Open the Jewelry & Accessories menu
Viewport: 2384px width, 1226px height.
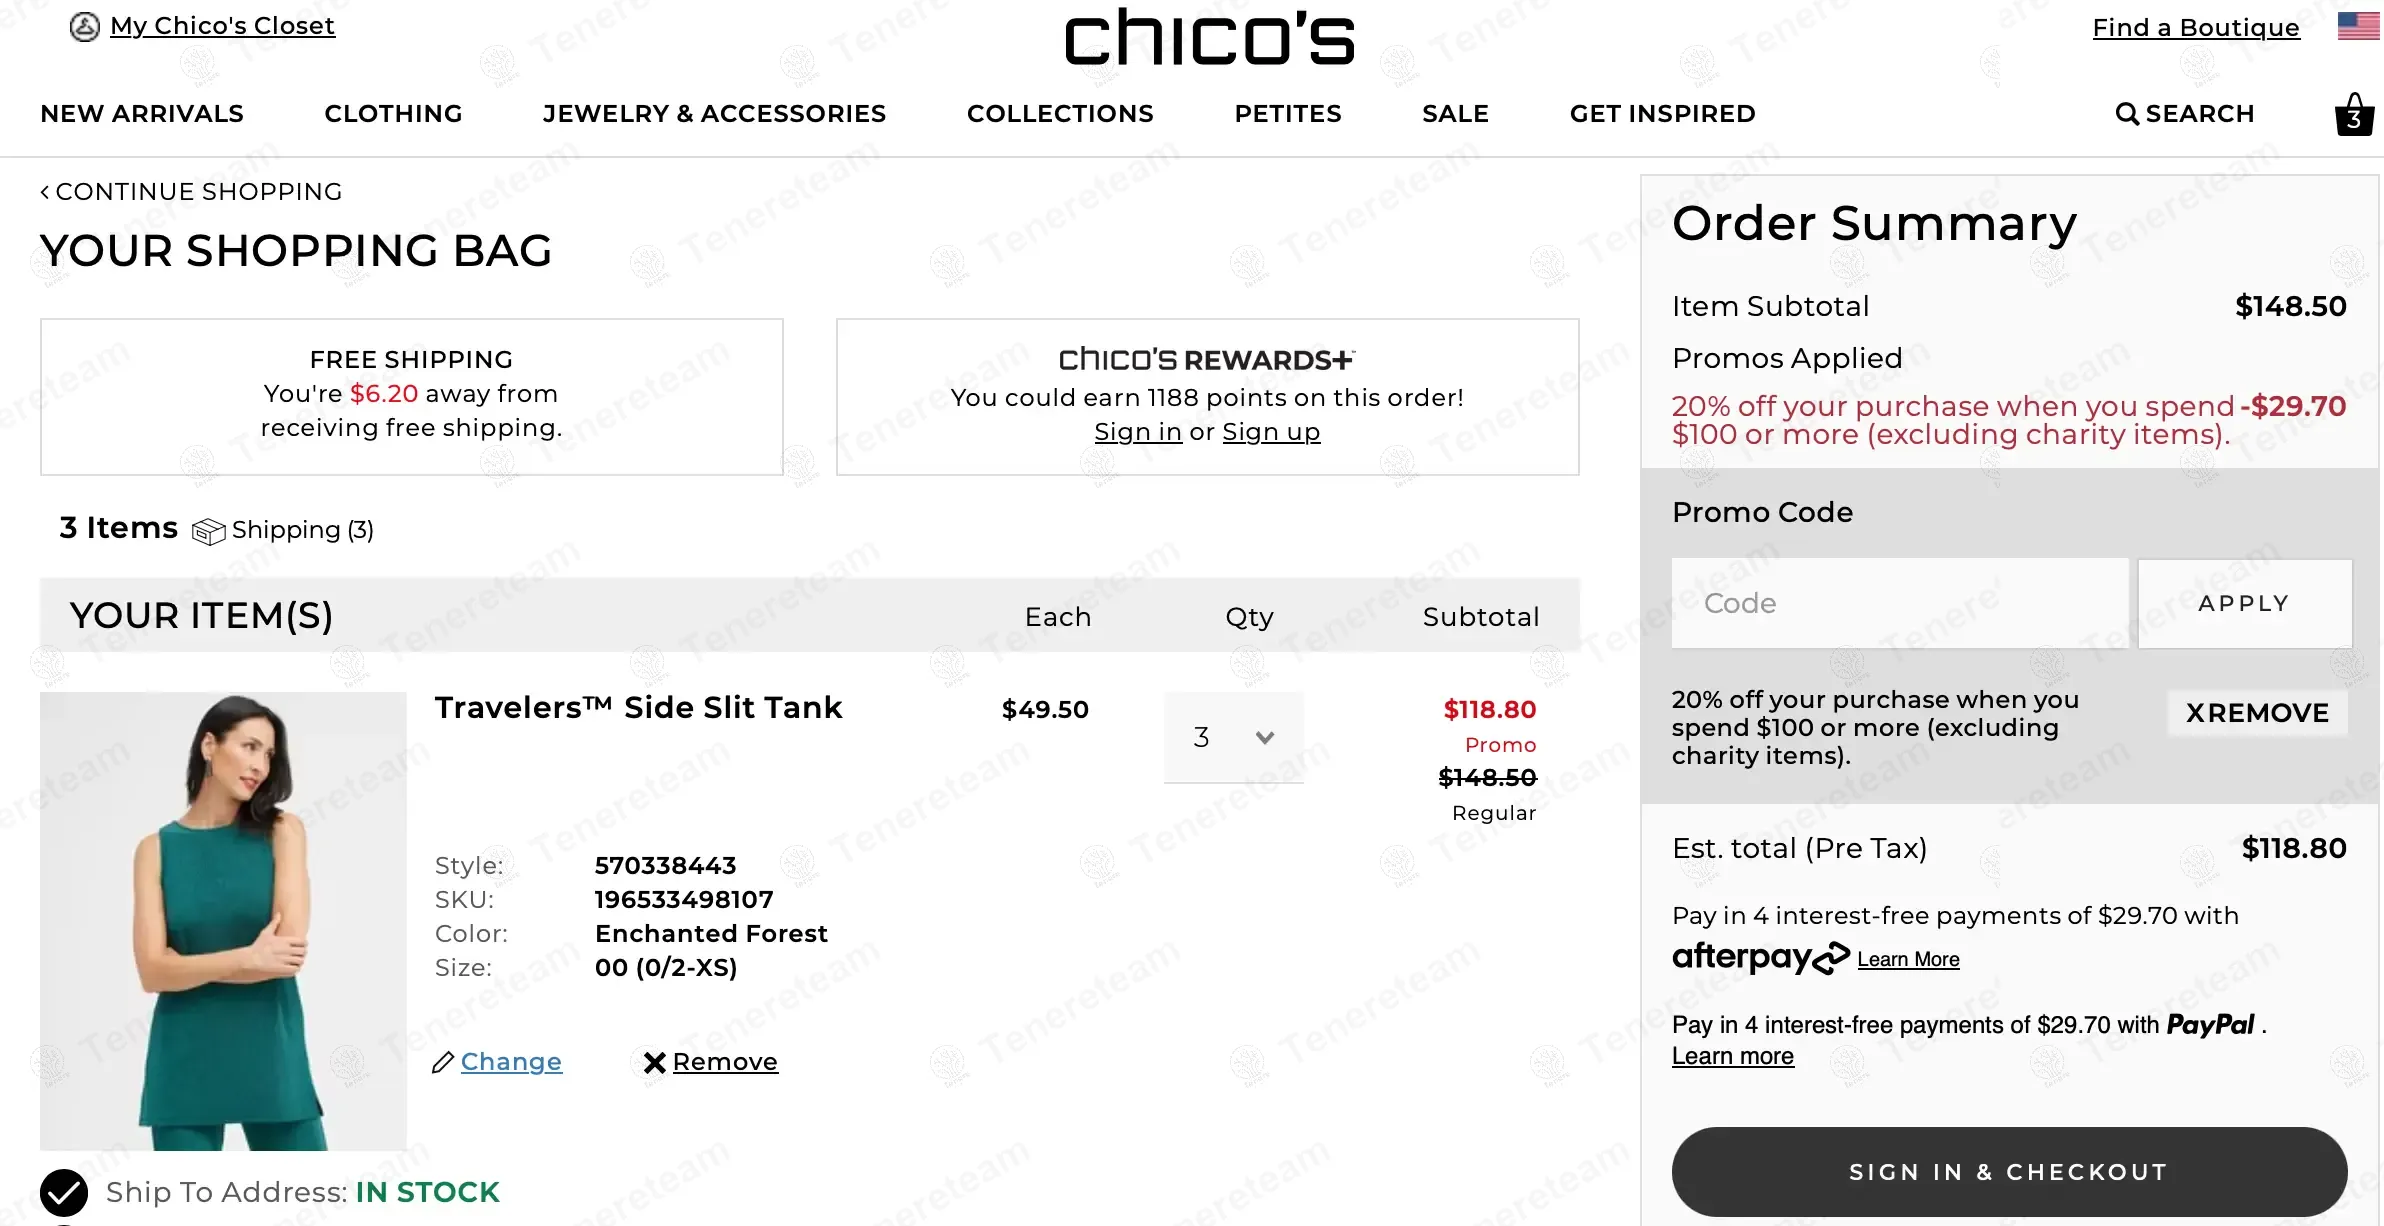[714, 114]
